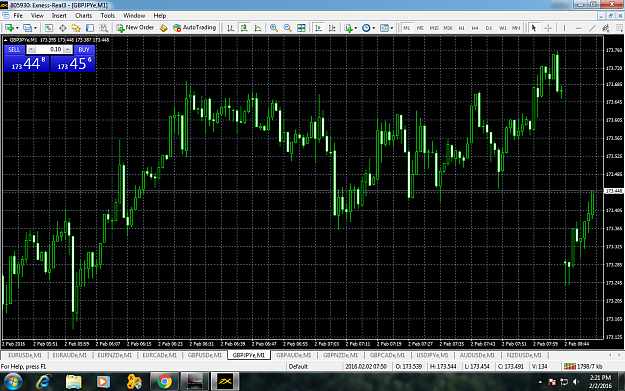The image size is (625, 391).
Task: Open a new chart via toolbar icon
Action: [9, 28]
